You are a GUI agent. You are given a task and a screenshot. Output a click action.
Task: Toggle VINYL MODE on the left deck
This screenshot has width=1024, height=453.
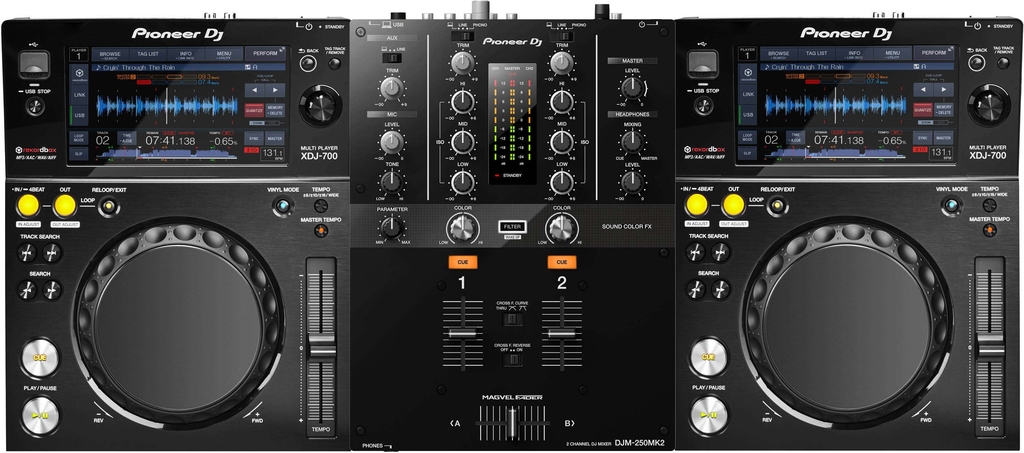point(281,207)
